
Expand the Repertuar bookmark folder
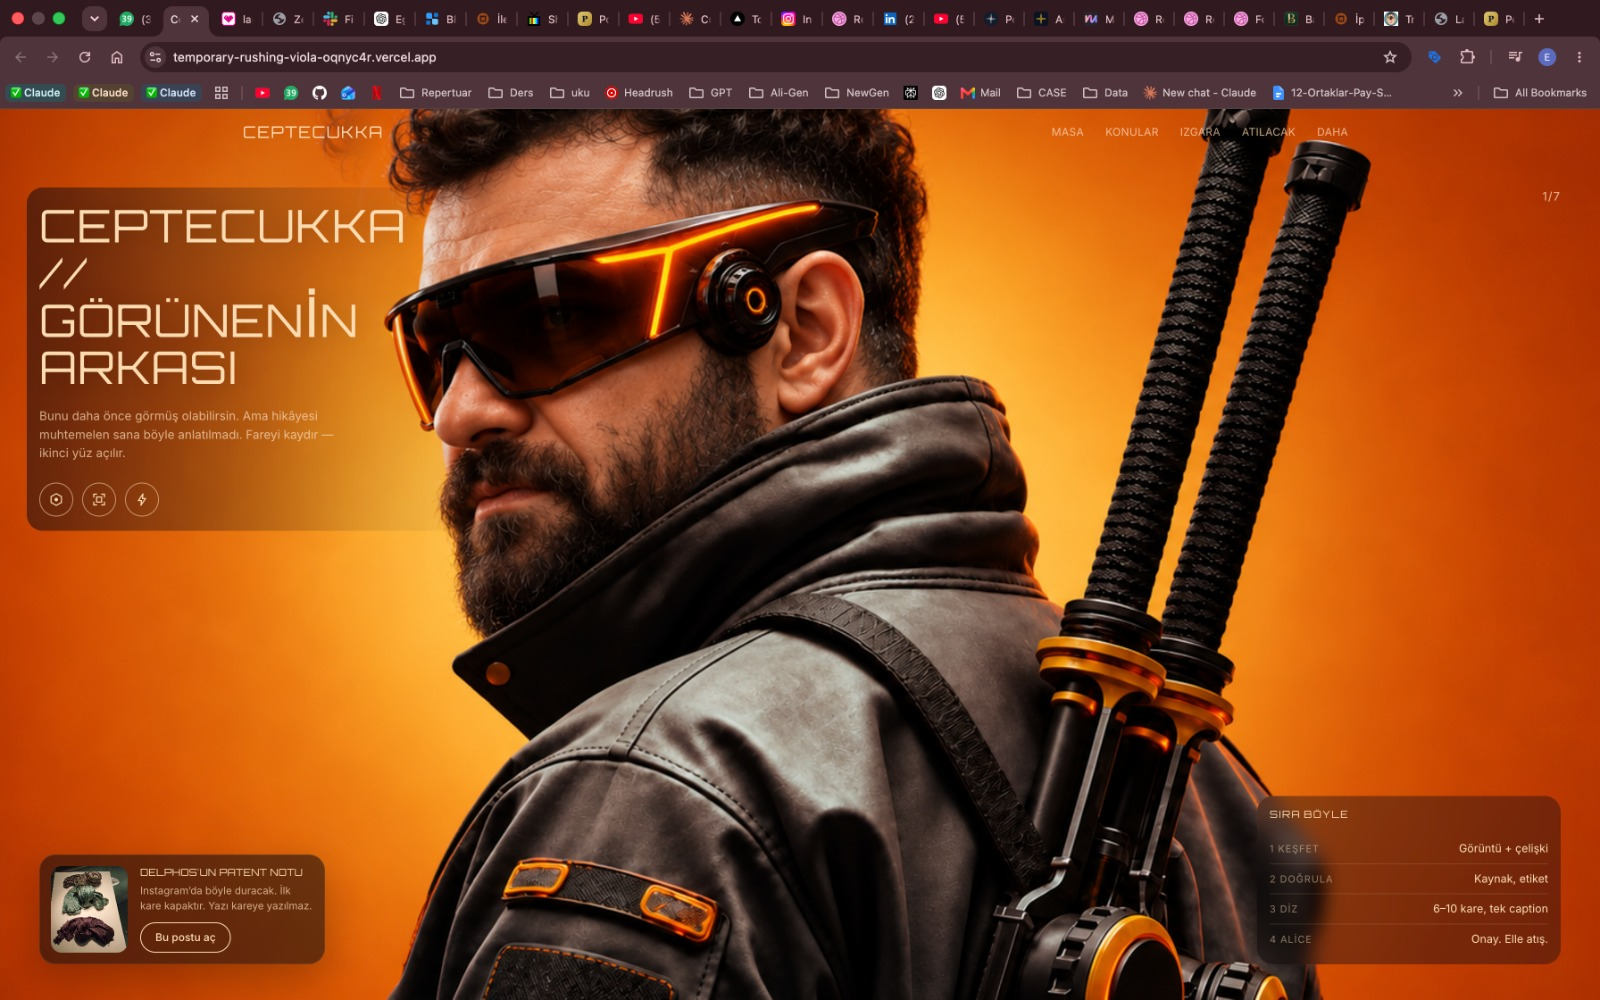(x=436, y=92)
